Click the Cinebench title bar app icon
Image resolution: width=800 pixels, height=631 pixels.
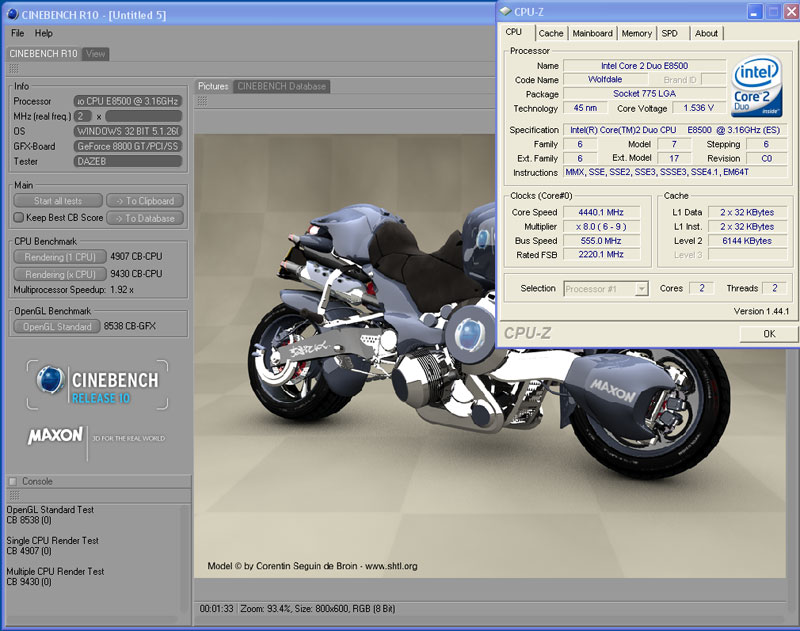coord(13,14)
